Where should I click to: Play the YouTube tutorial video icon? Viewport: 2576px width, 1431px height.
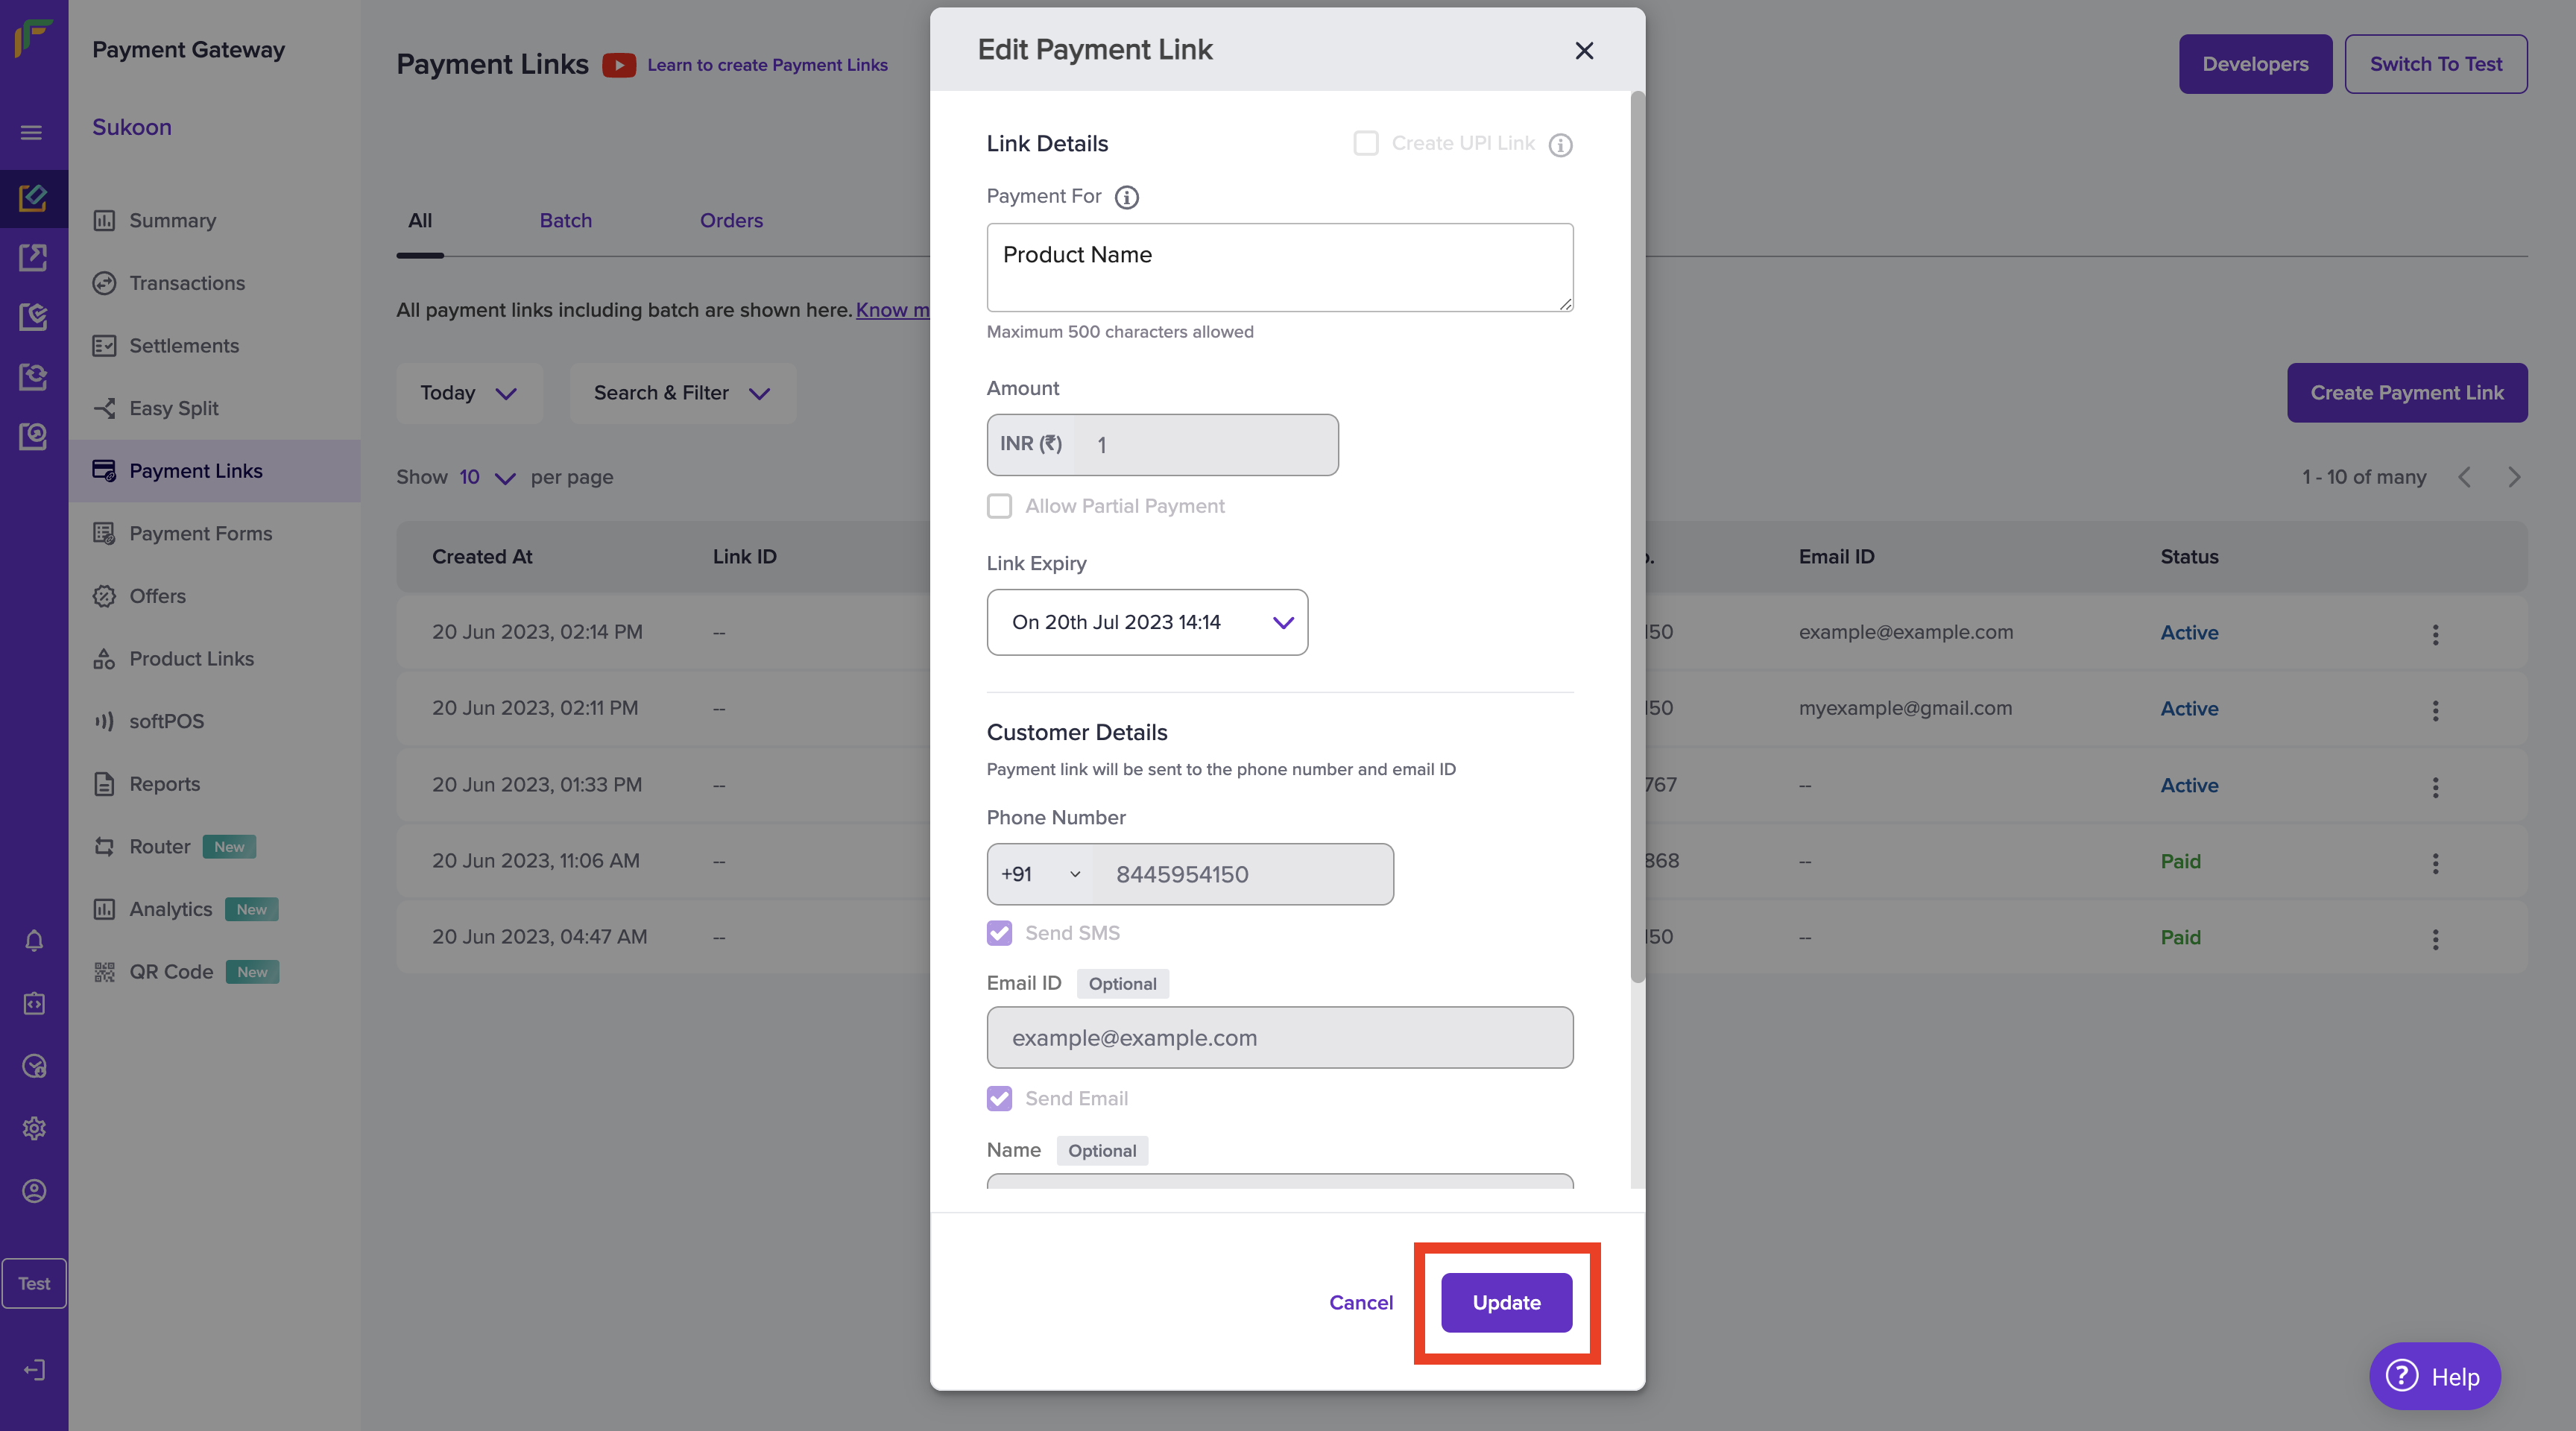pos(619,65)
